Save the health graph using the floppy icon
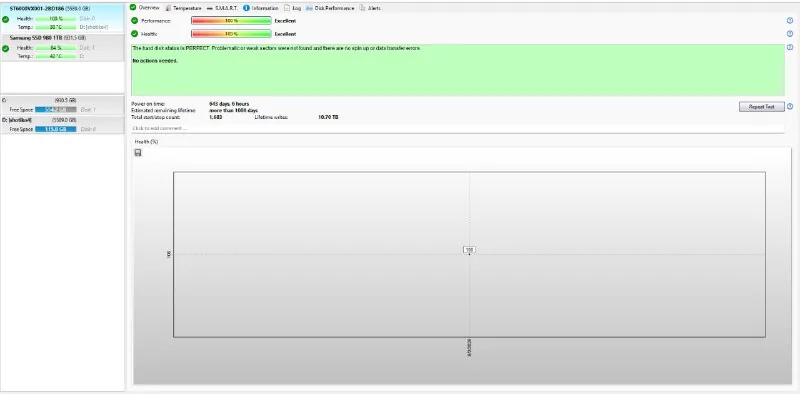800x394 pixels. point(138,153)
